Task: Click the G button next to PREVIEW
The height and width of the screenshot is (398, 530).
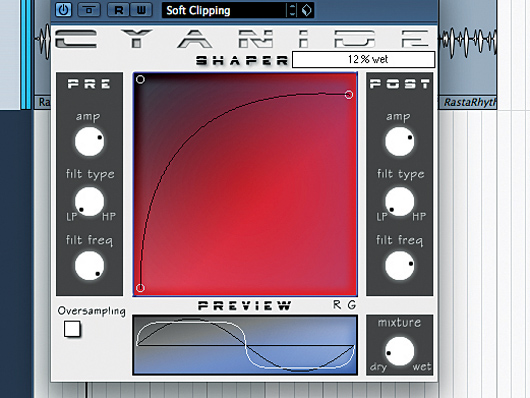Action: [x=352, y=305]
